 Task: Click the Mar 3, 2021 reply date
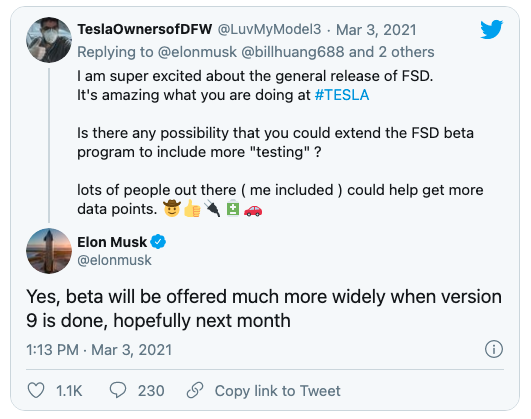point(376,30)
